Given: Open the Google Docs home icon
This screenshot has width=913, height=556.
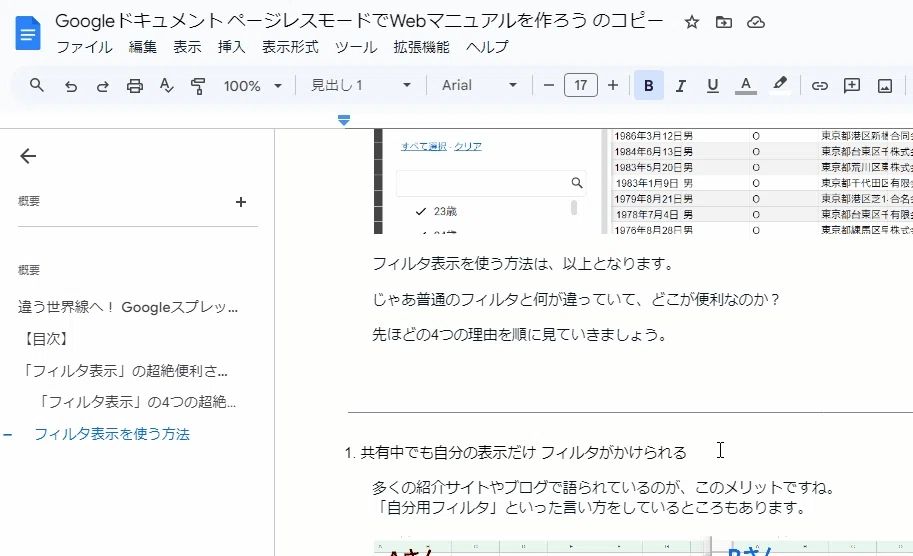Looking at the screenshot, I should (27, 33).
